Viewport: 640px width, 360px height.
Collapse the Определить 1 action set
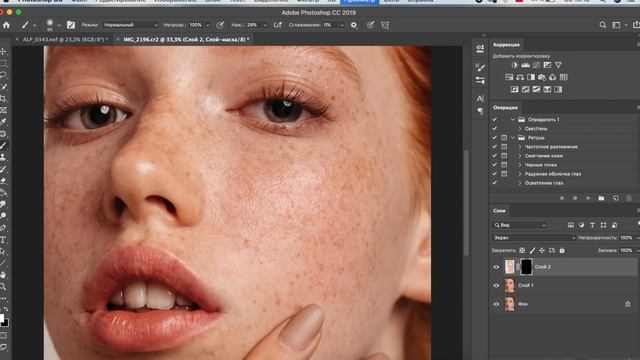513,120
